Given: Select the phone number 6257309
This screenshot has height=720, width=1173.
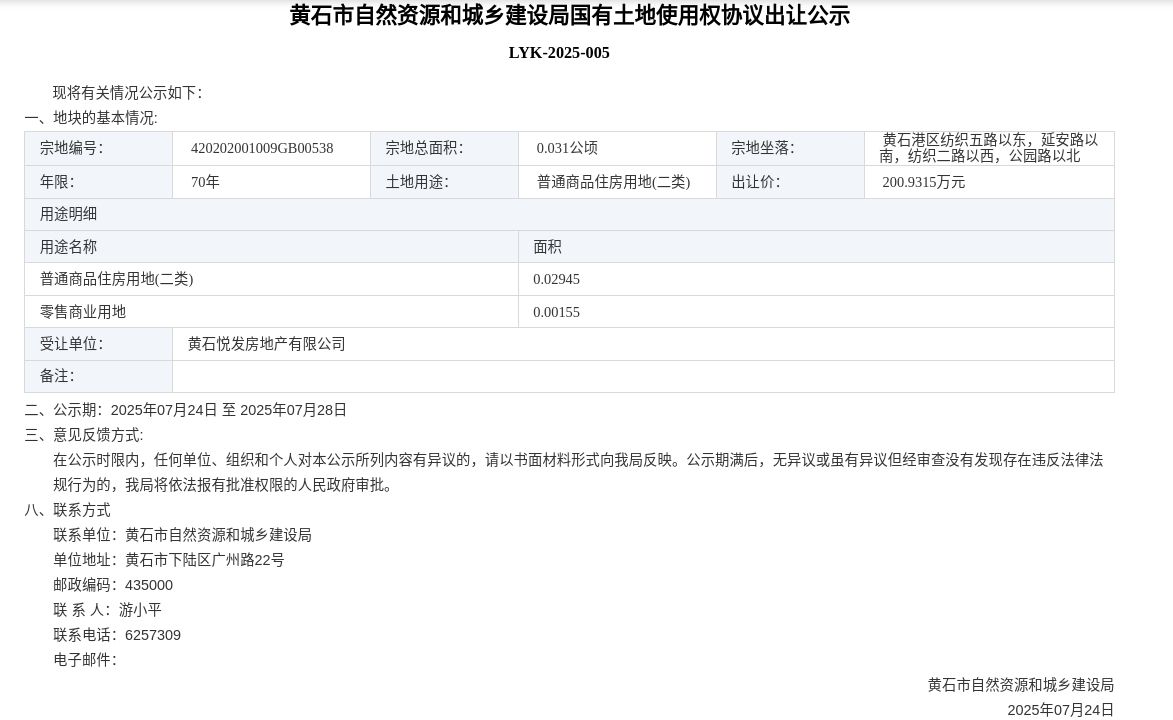Looking at the screenshot, I should coord(153,635).
